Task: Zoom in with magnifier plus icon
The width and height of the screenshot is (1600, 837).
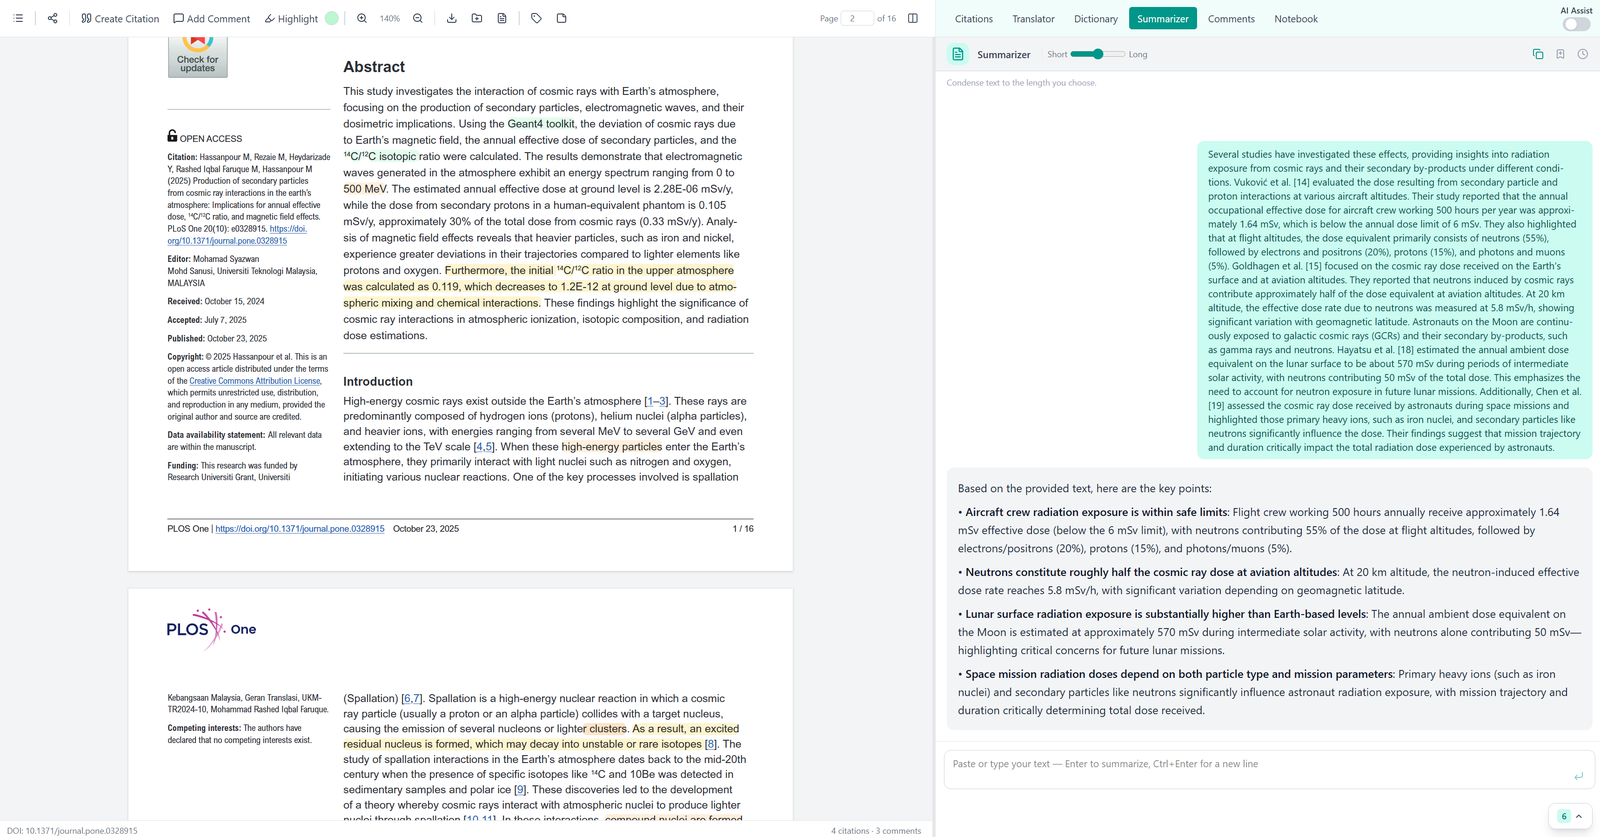Action: click(x=362, y=18)
